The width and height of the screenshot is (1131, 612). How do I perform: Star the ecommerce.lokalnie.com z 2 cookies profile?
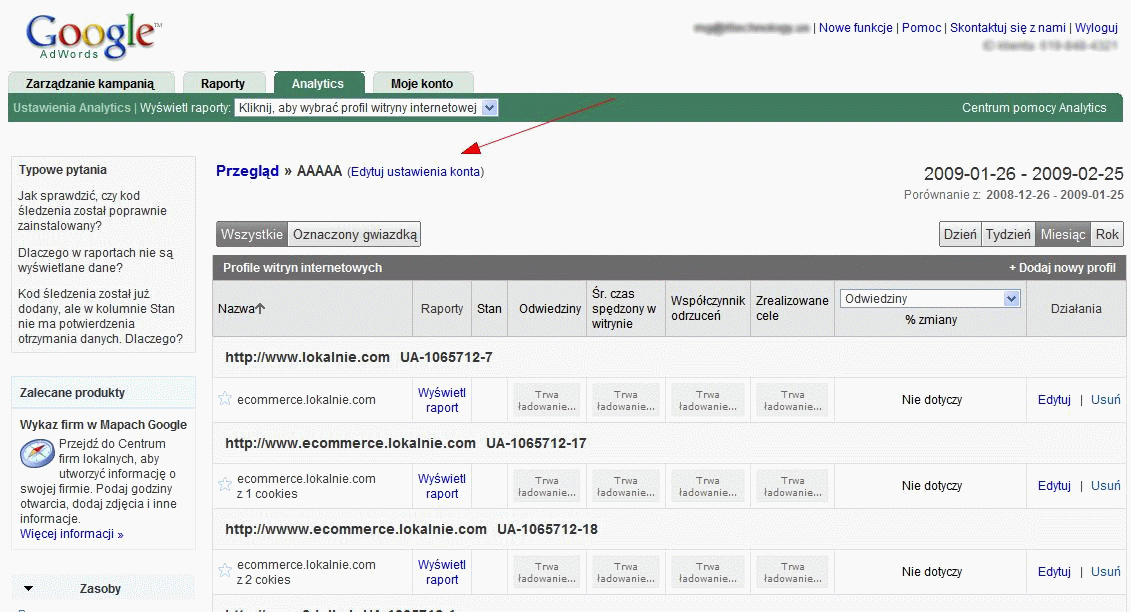225,571
